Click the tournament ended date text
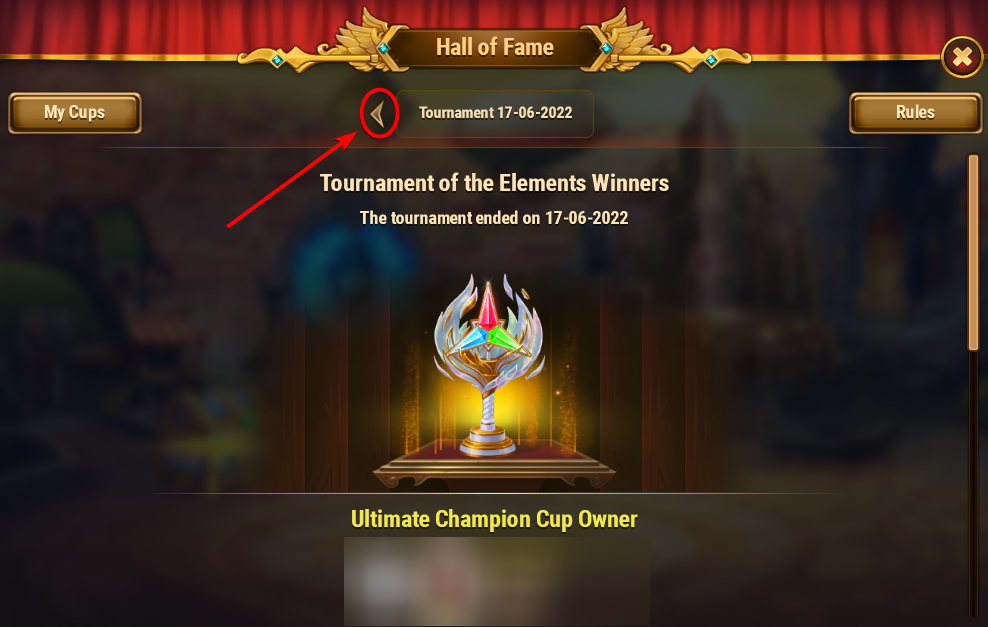 494,218
